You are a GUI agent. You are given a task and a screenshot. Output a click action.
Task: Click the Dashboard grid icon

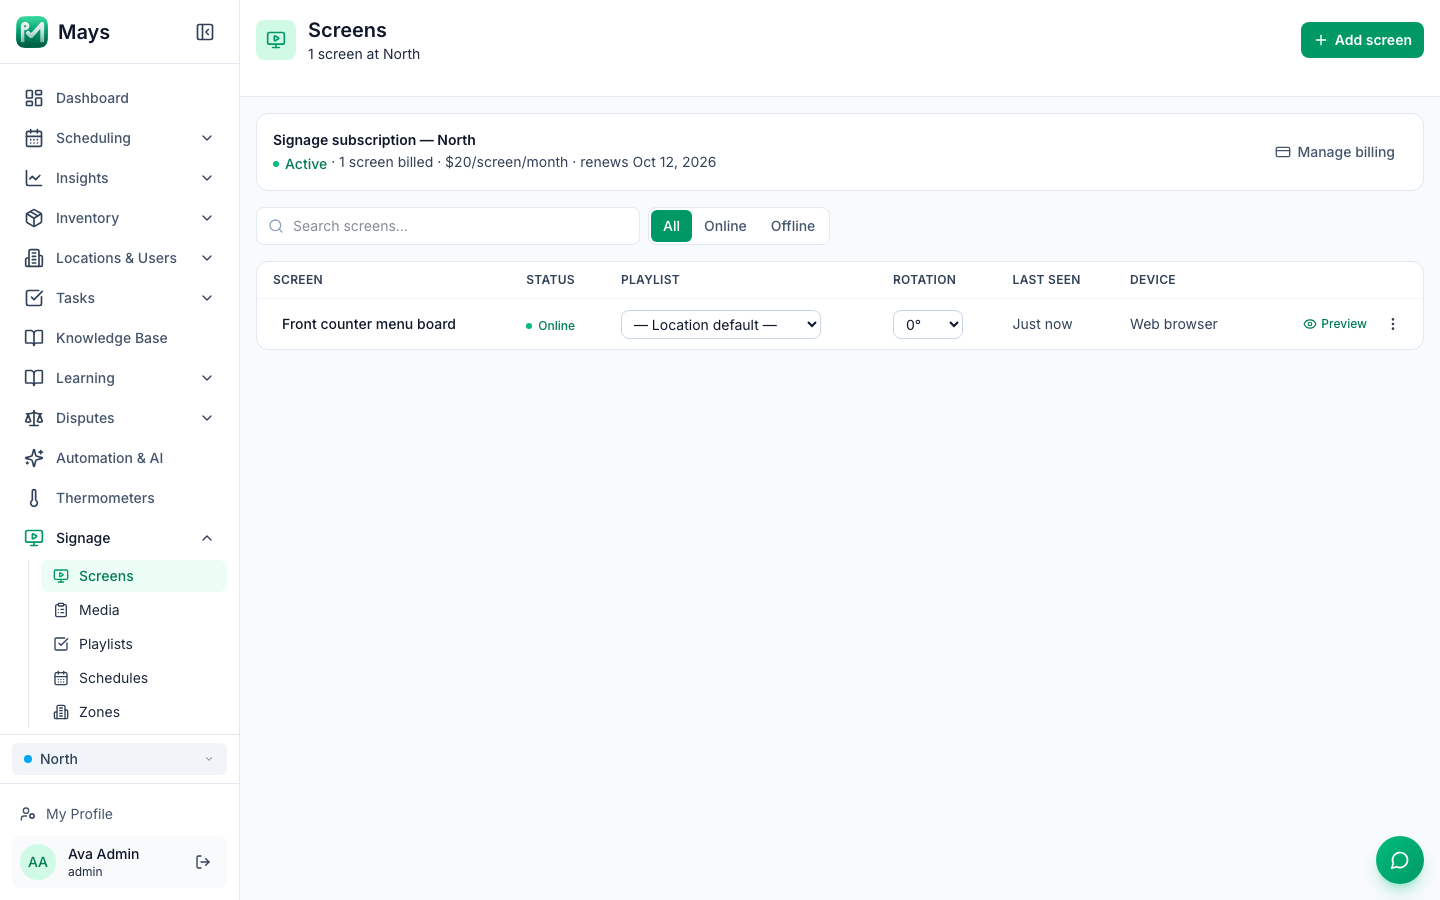point(34,98)
